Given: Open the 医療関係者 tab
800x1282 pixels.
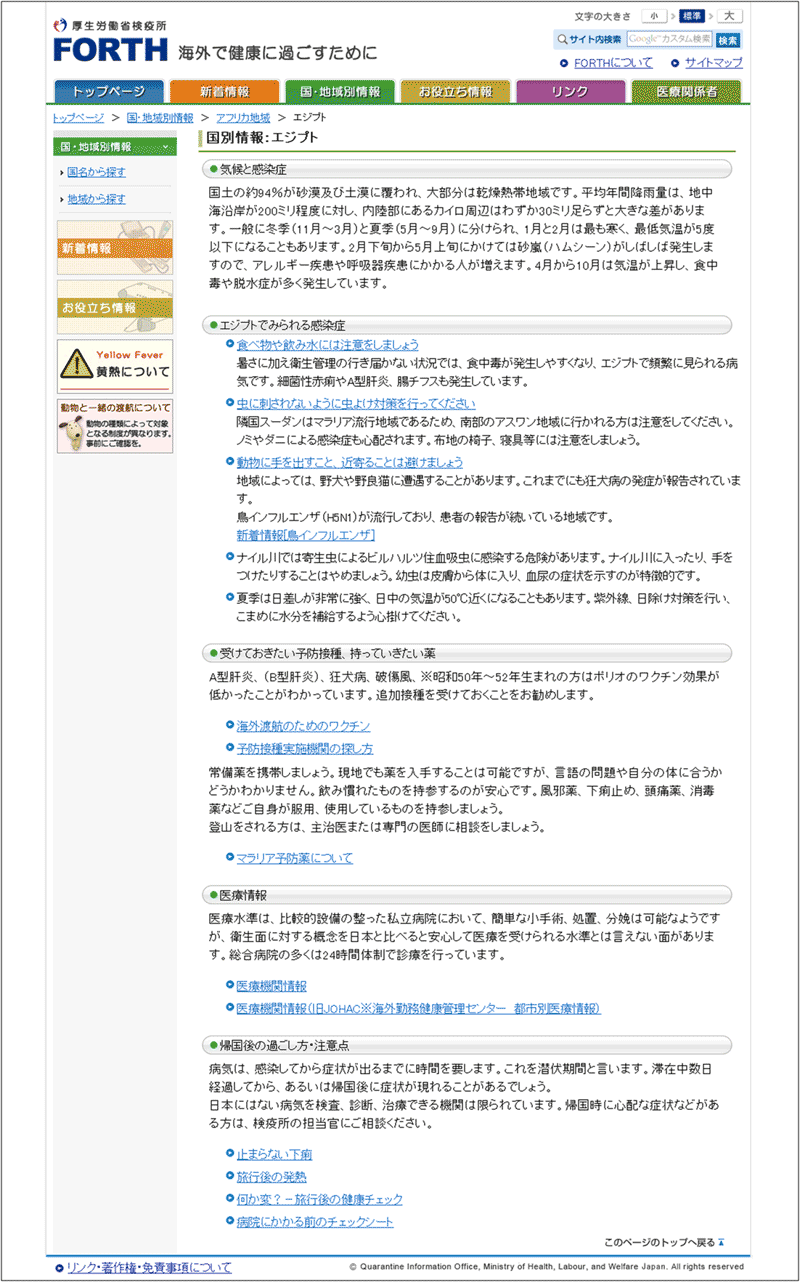Looking at the screenshot, I should (687, 91).
